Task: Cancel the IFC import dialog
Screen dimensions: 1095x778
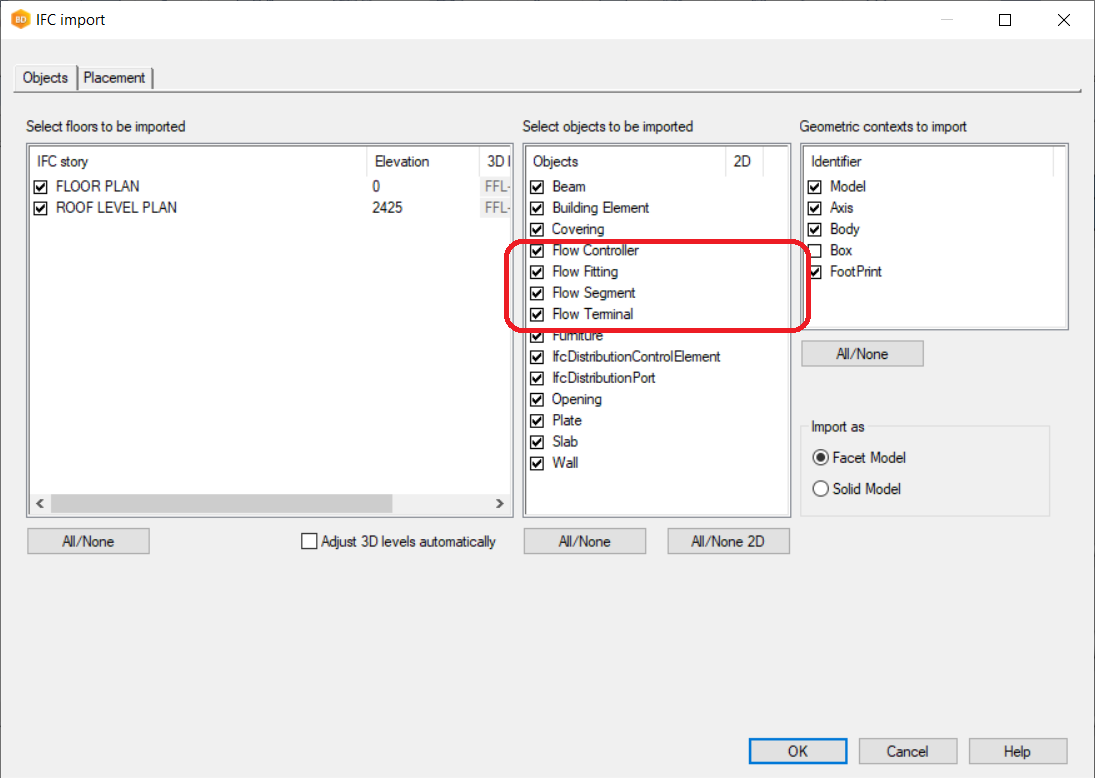Action: (x=907, y=751)
